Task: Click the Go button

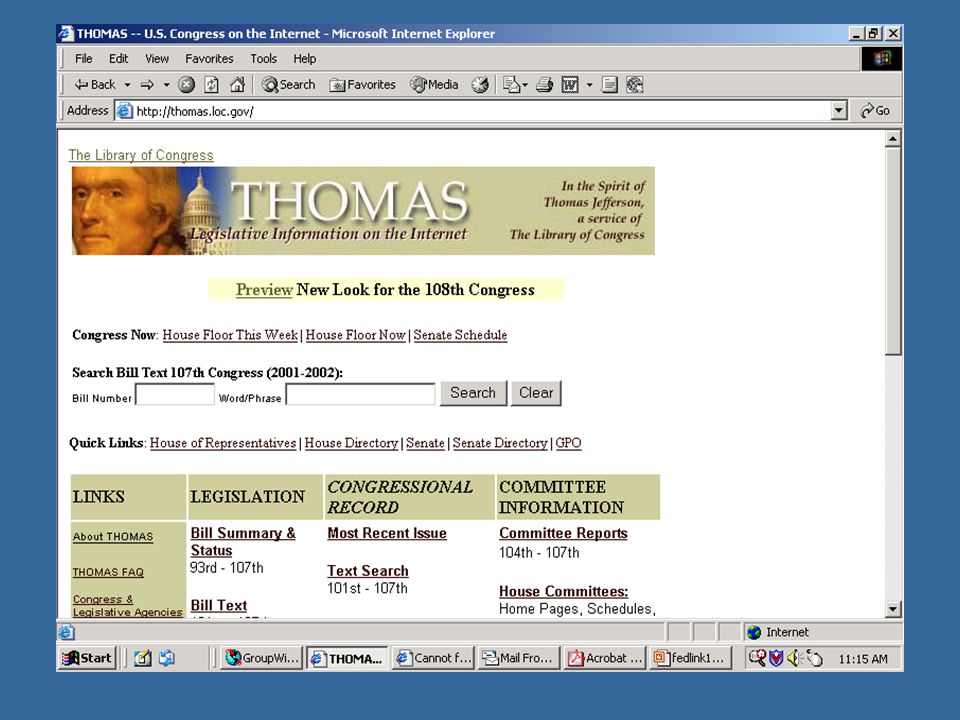Action: click(x=875, y=111)
